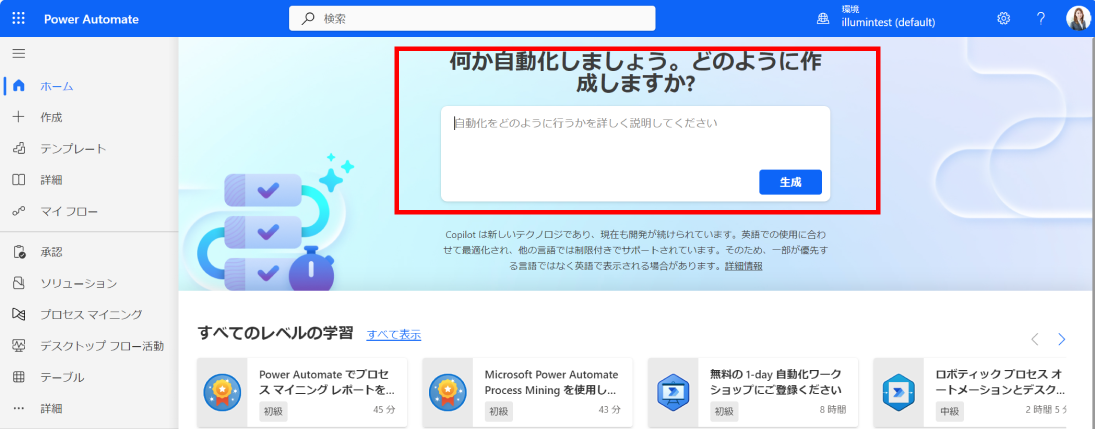The height and width of the screenshot is (430, 1095).
Task: Click the 初級 tag on the 8 時間 card
Action: 724,411
